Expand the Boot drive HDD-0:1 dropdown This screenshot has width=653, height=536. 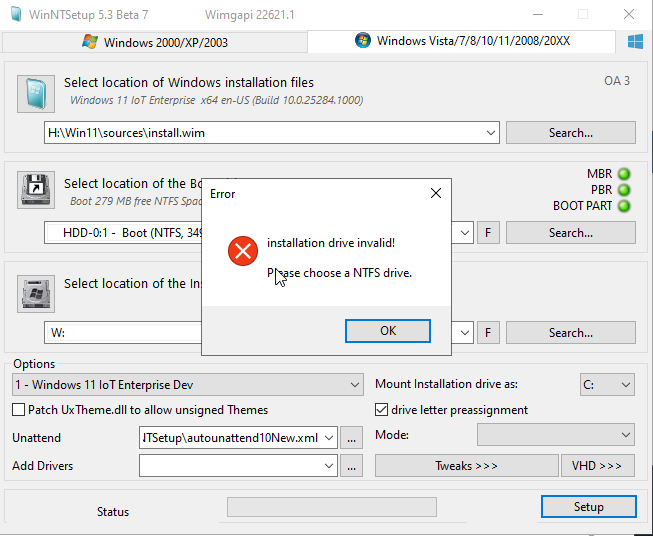click(465, 233)
